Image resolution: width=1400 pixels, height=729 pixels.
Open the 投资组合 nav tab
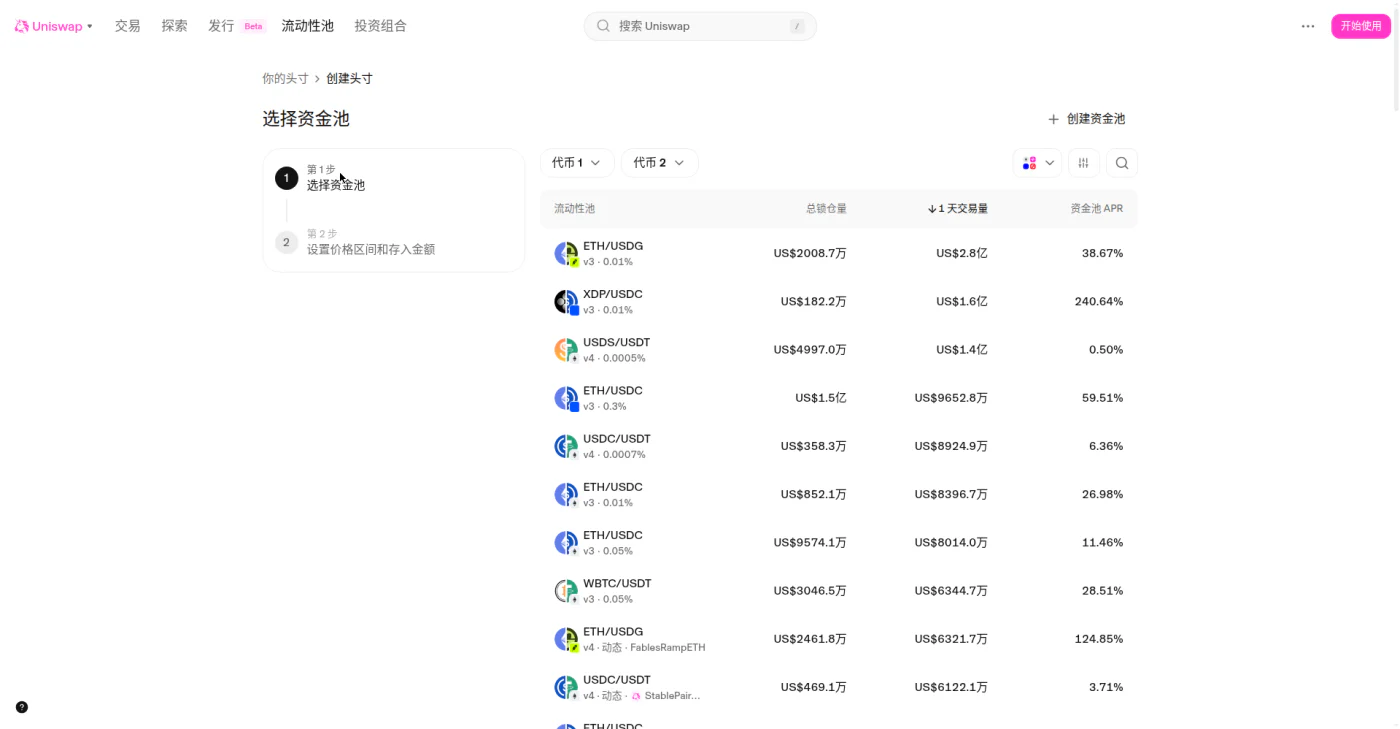[x=381, y=26]
